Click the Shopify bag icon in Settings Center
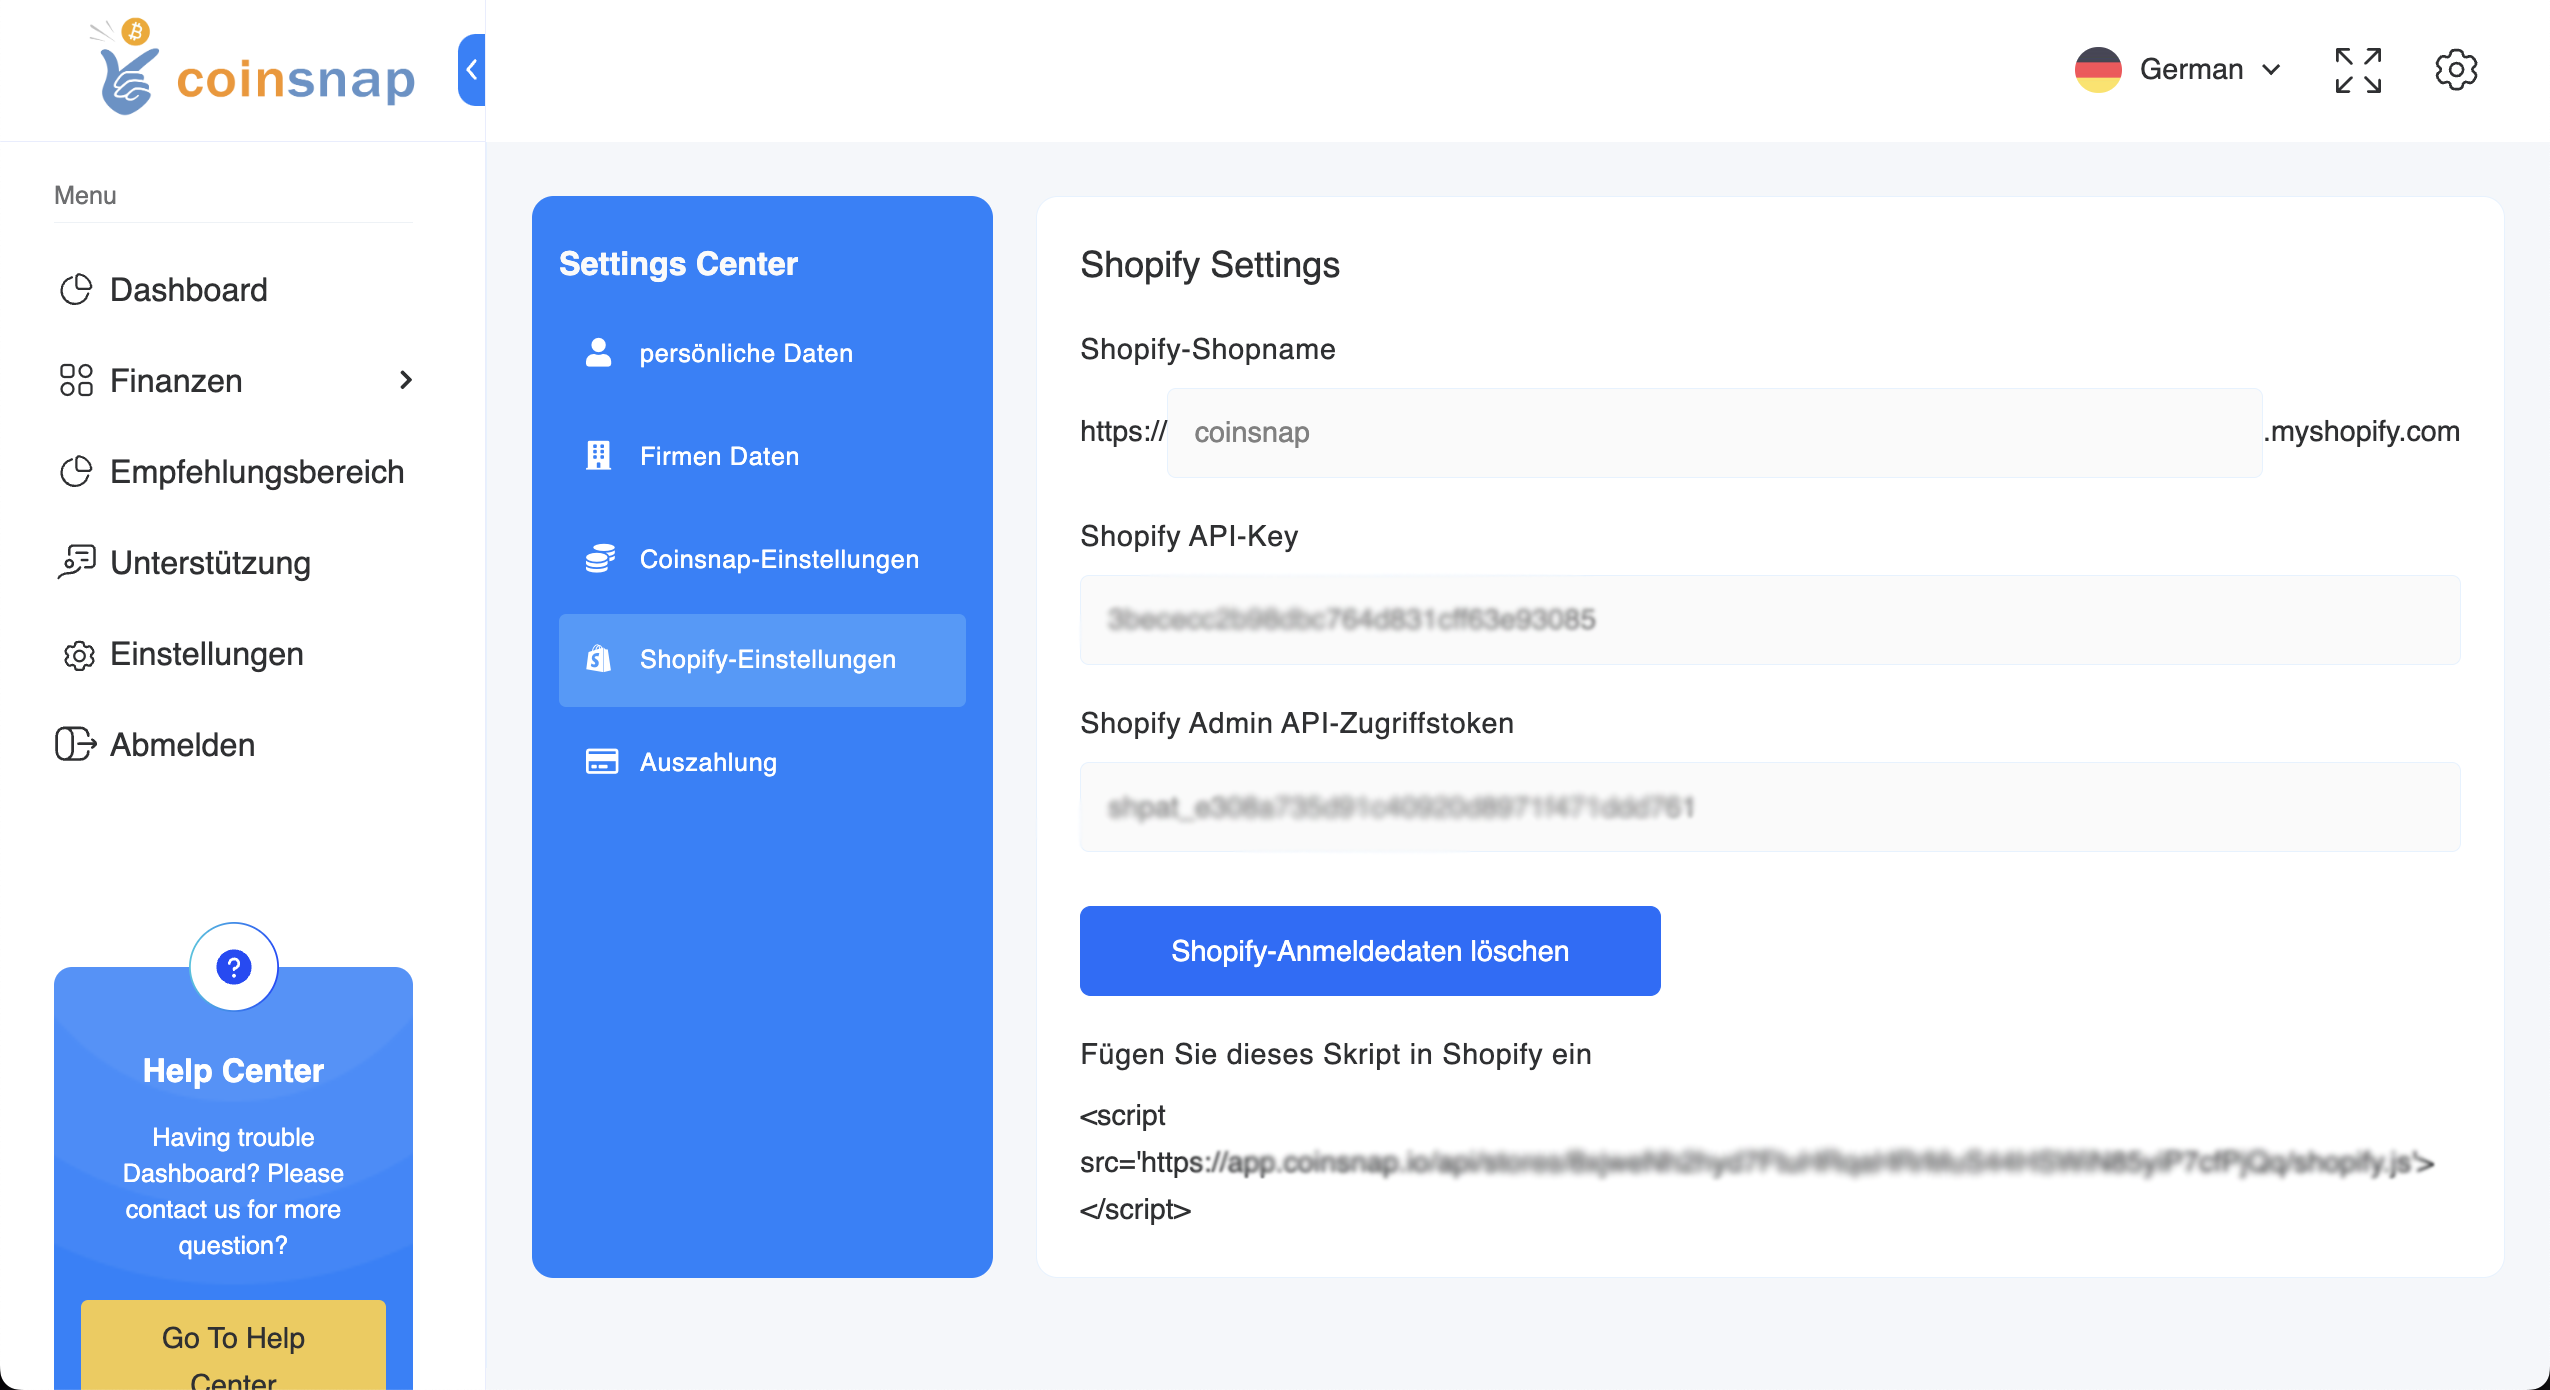The image size is (2550, 1390). click(x=599, y=660)
